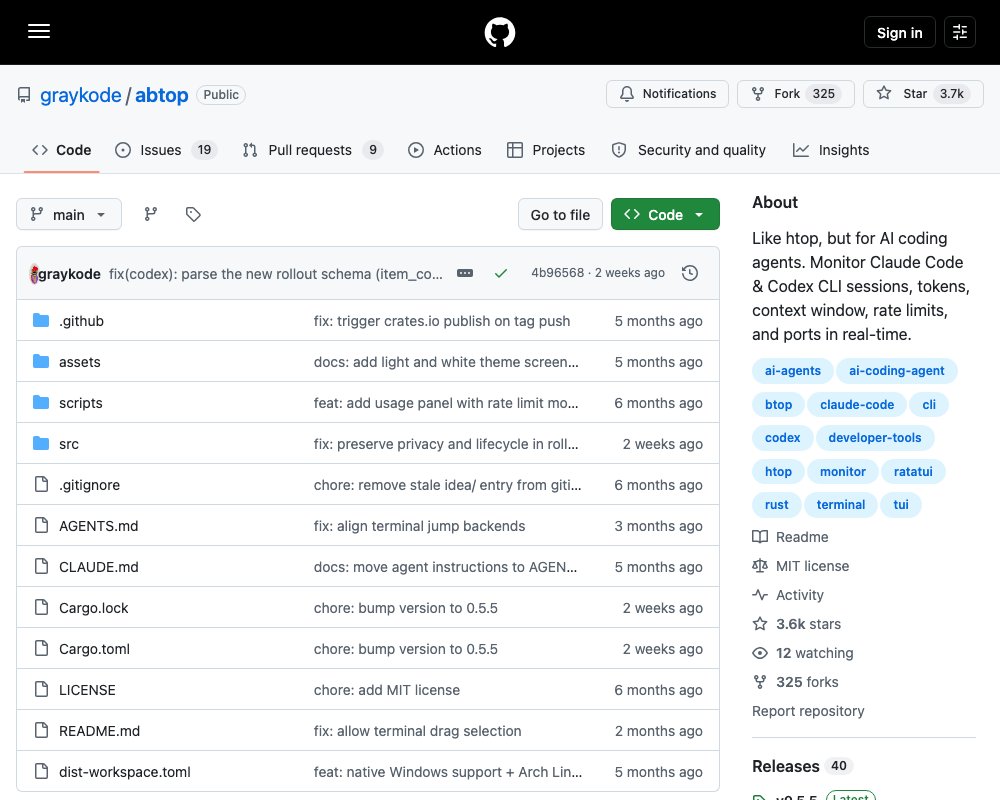Select the developer-tools topic tag
Viewport: 1000px width, 800px height.
[874, 438]
